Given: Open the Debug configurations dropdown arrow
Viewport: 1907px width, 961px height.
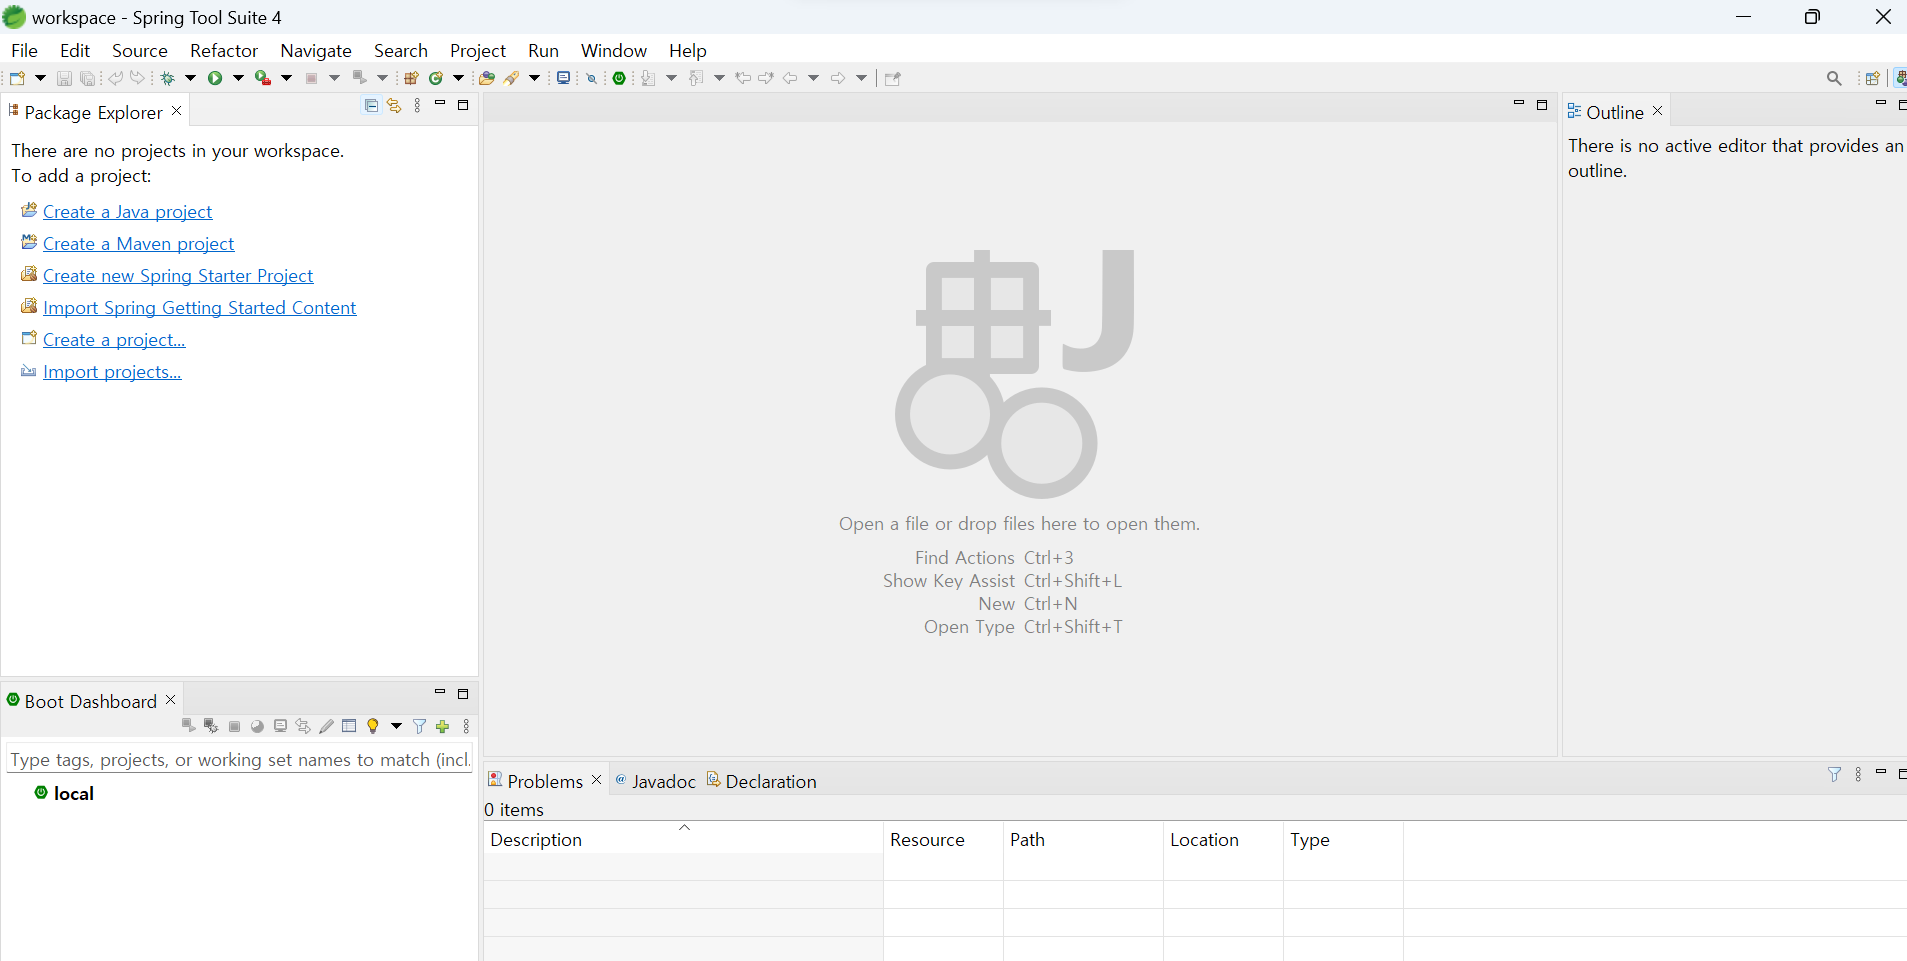Looking at the screenshot, I should pyautogui.click(x=190, y=78).
